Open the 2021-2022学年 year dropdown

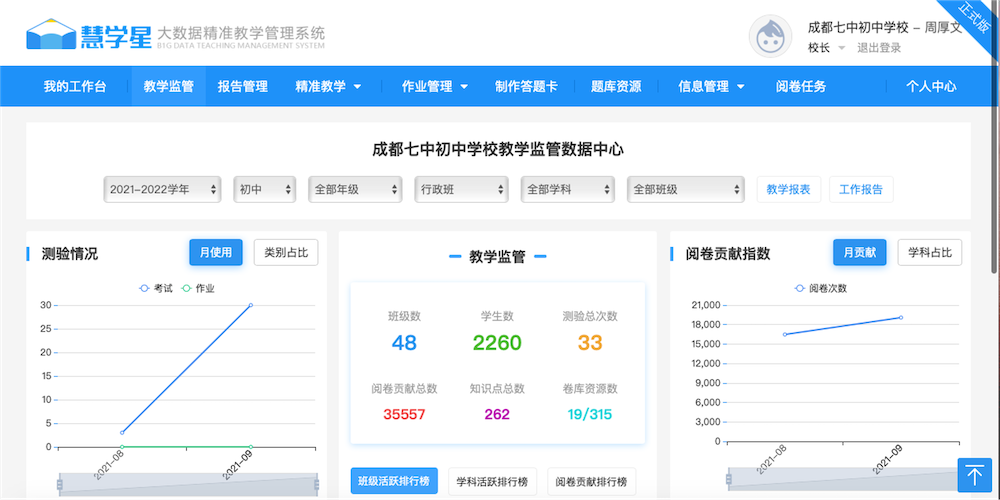click(x=162, y=189)
